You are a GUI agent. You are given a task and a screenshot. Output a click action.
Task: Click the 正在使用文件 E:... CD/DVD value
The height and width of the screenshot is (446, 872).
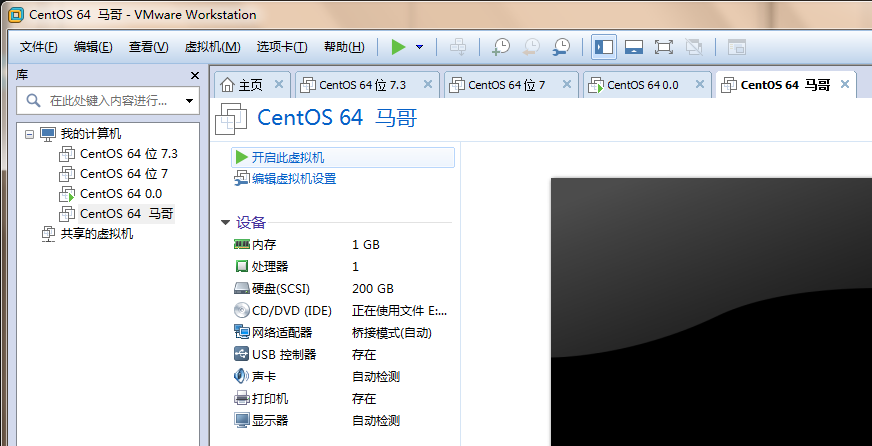[400, 311]
